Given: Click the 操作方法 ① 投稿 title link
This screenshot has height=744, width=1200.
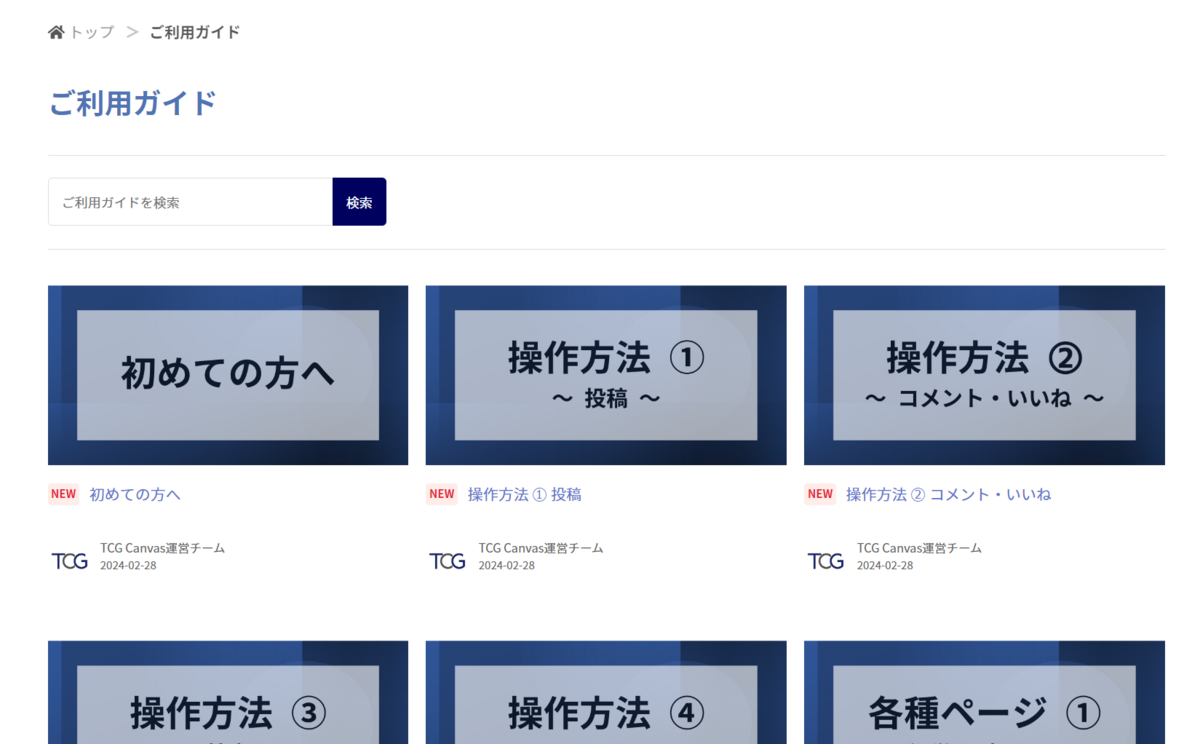Looking at the screenshot, I should point(524,494).
